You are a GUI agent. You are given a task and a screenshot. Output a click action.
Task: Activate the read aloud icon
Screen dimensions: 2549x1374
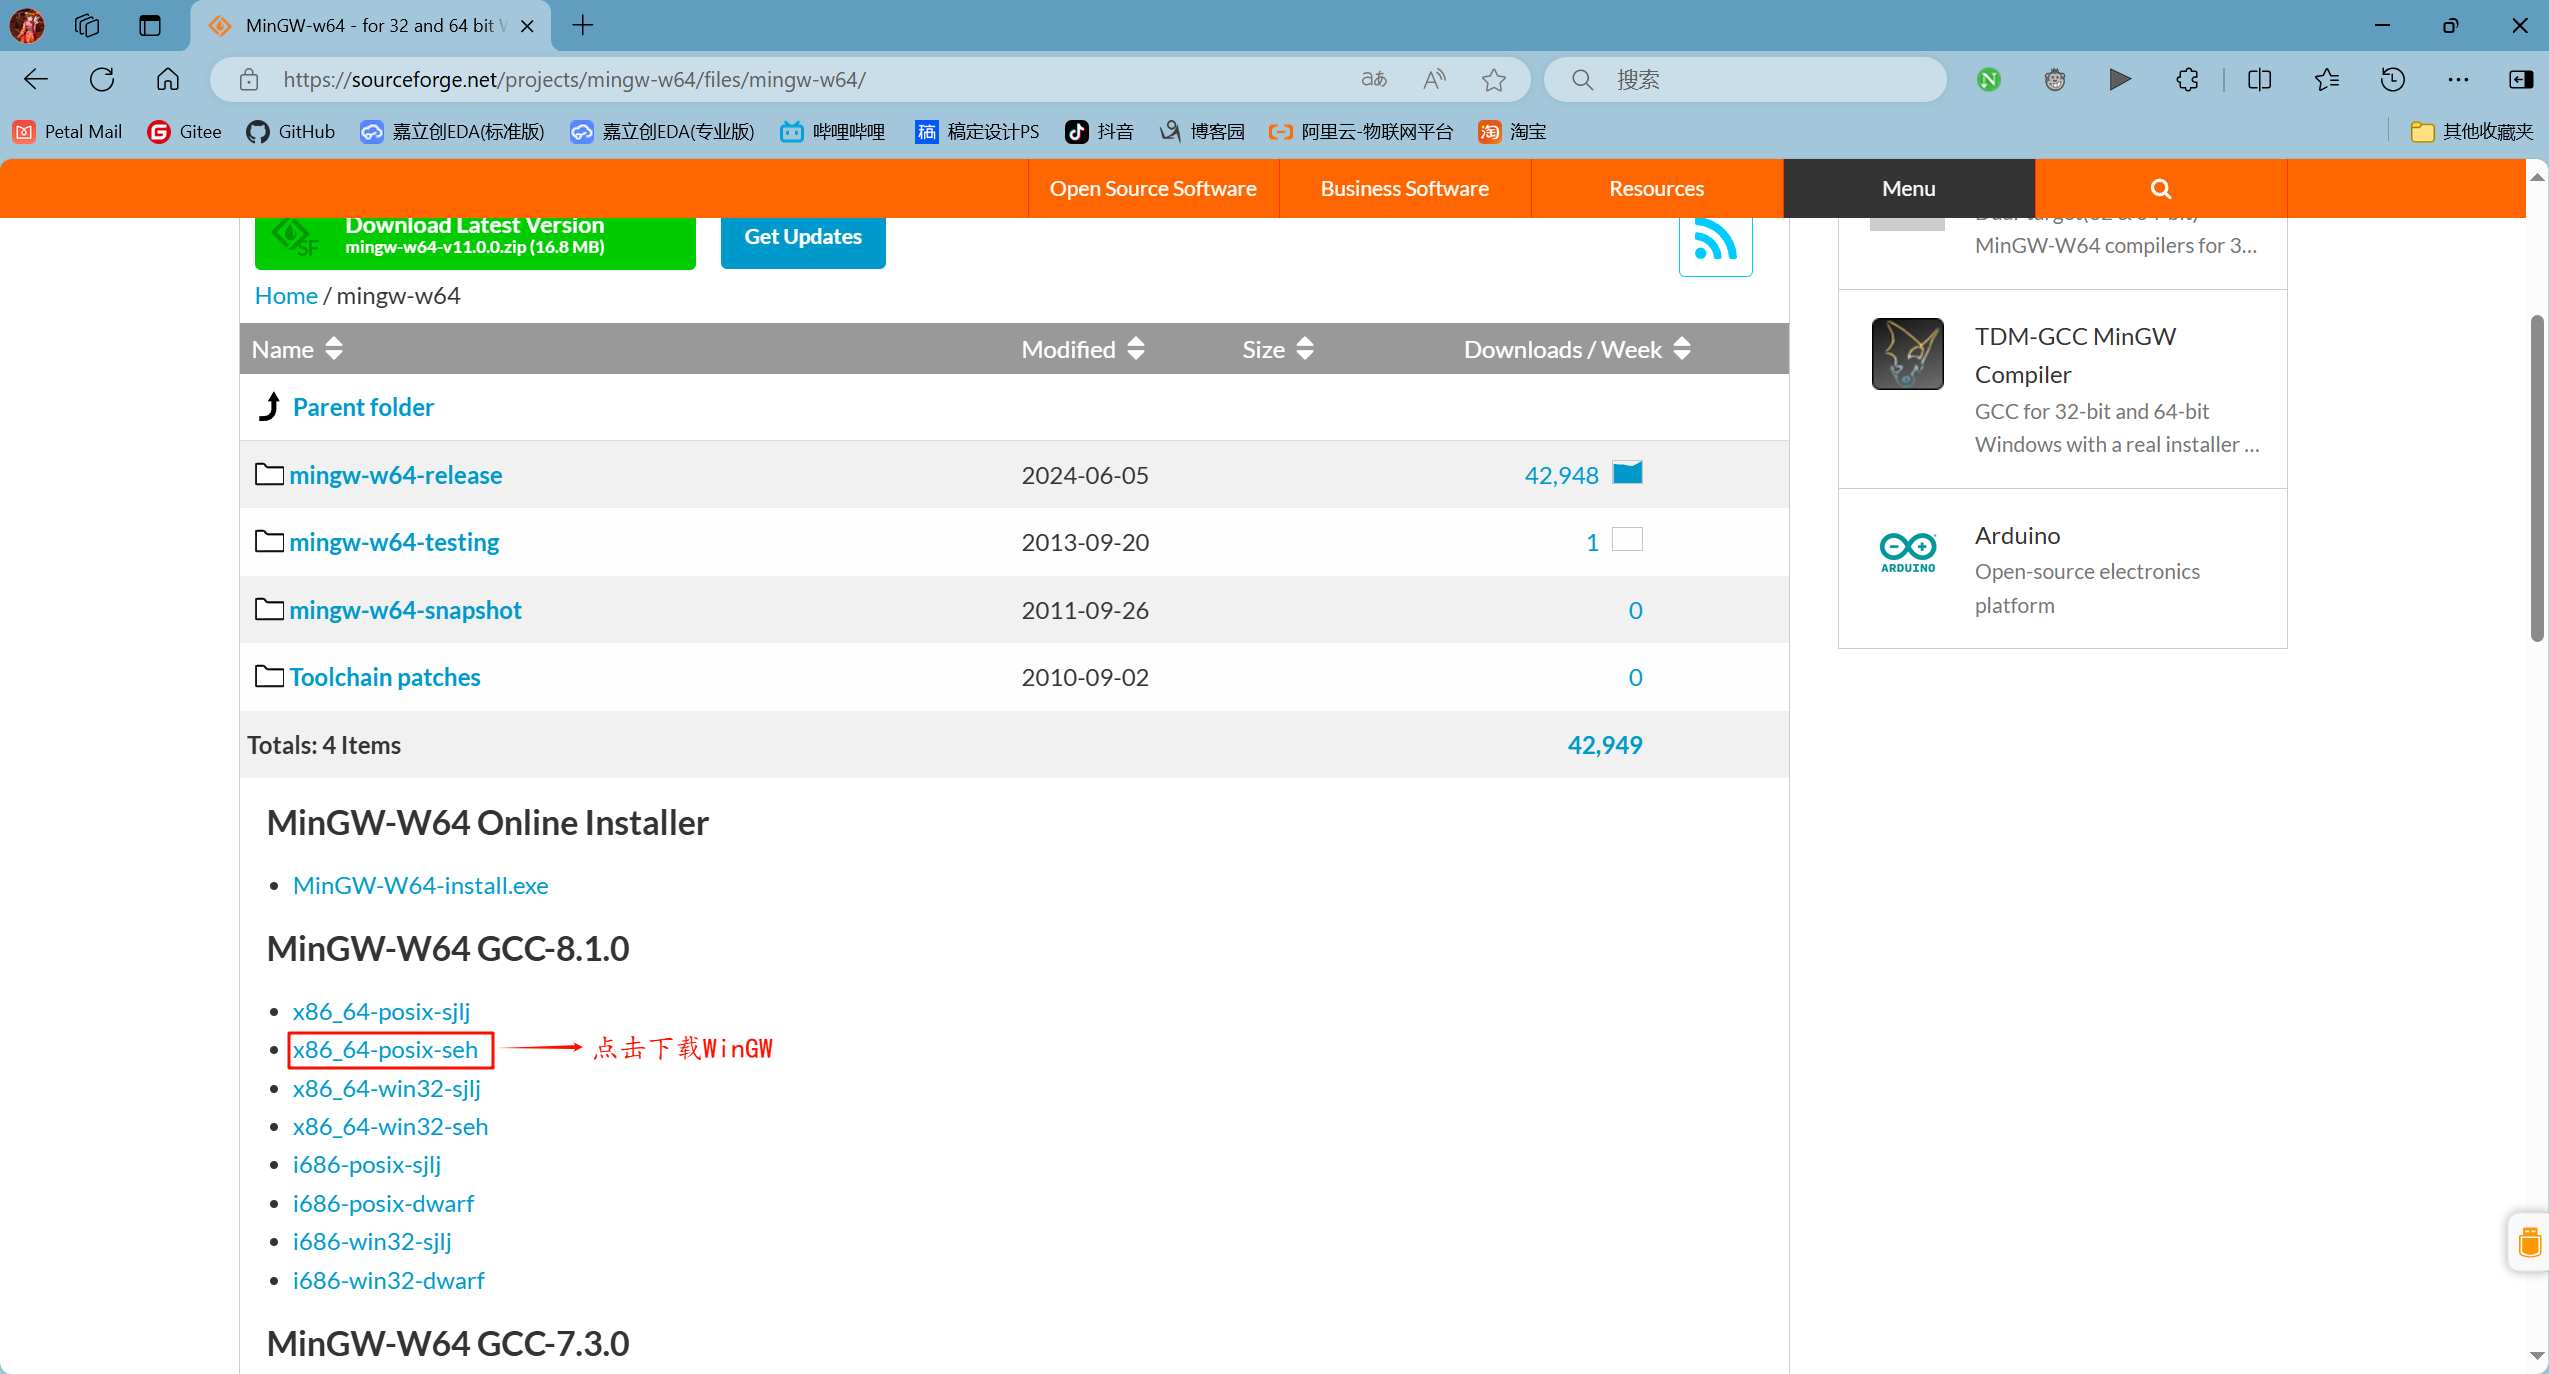tap(1434, 79)
